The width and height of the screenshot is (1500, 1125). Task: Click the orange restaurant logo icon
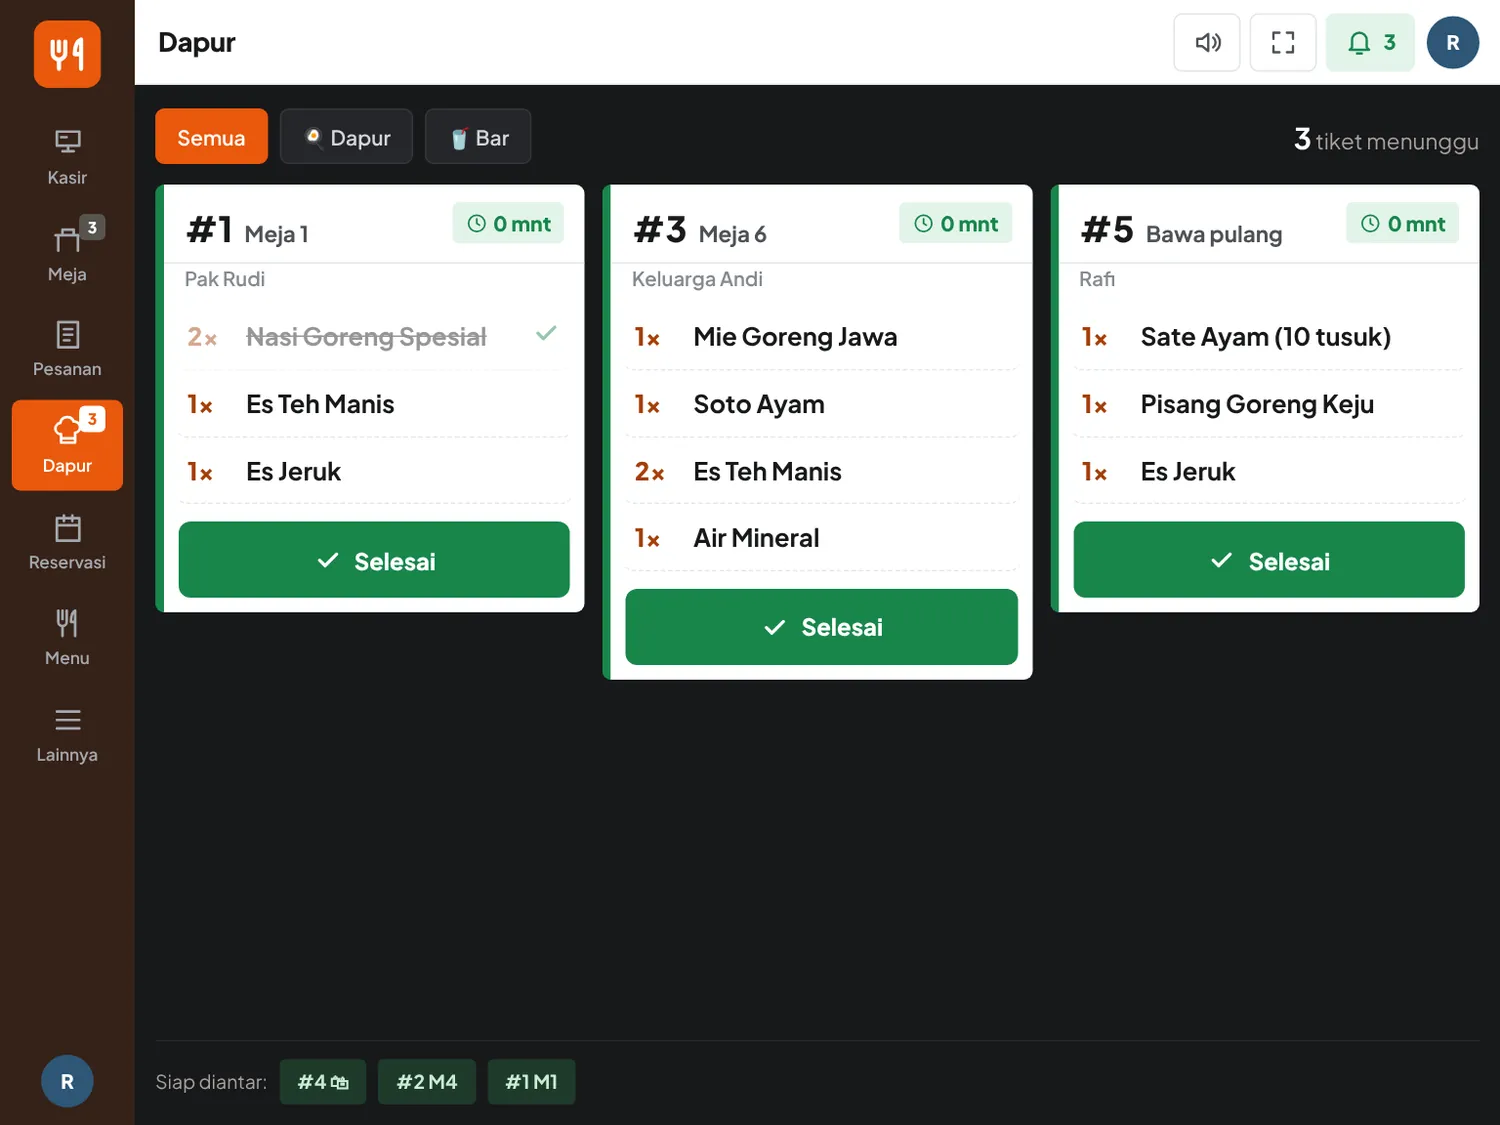67,54
